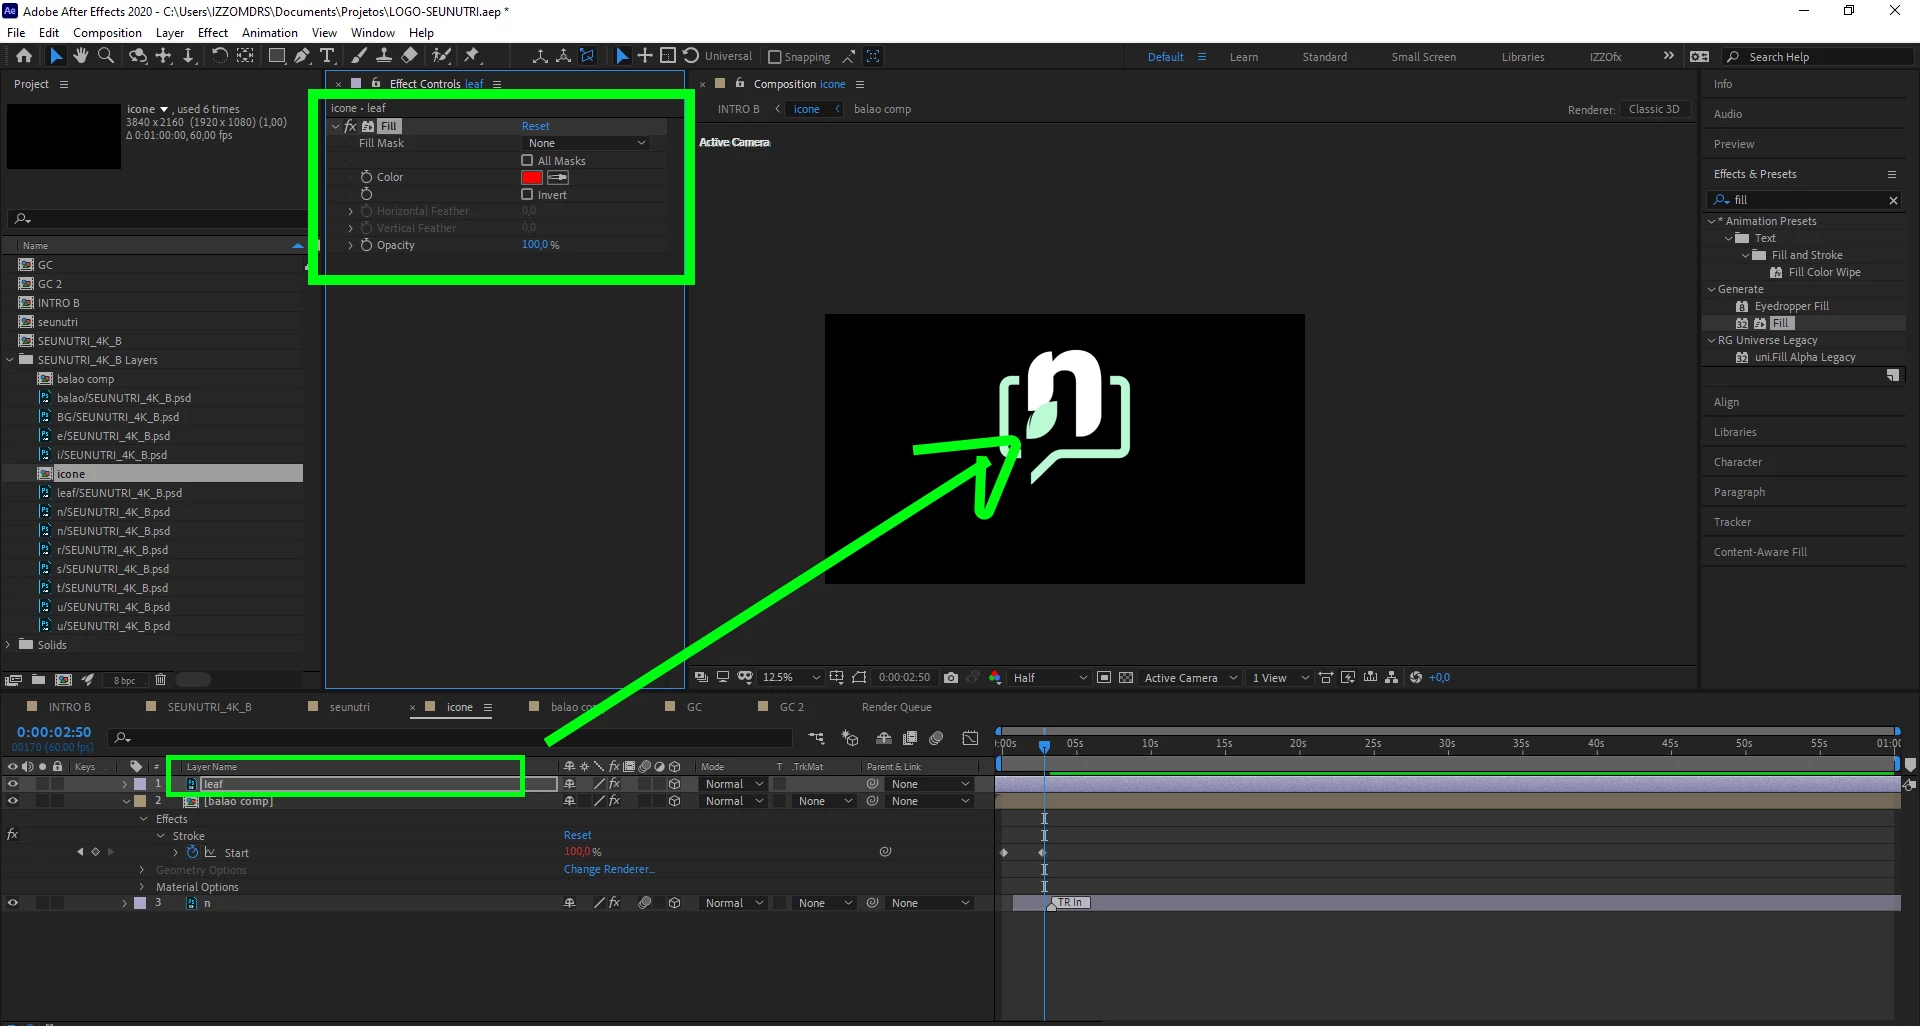1920x1026 pixels.
Task: Check the Invert checkbox in Fill
Action: click(x=527, y=194)
